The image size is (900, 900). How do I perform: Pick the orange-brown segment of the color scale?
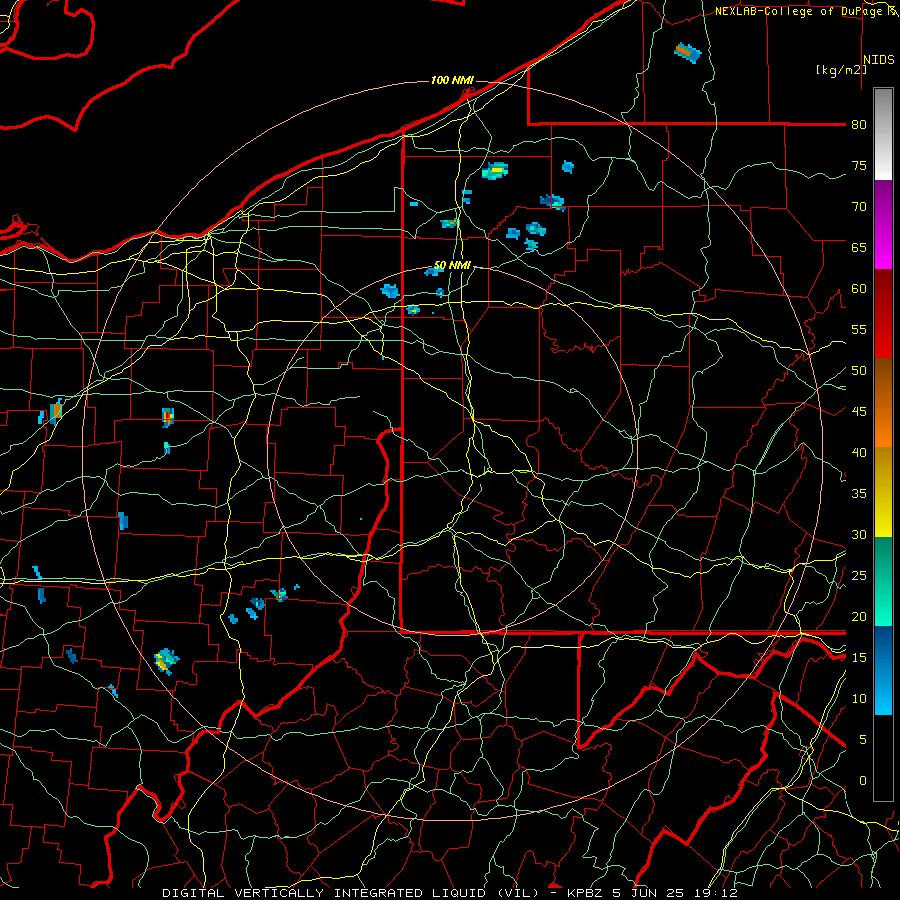tap(883, 403)
